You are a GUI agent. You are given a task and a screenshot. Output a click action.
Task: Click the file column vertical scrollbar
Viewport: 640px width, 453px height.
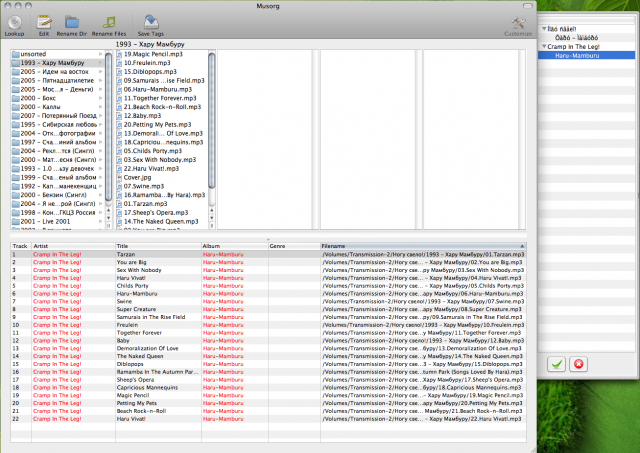pyautogui.click(x=211, y=120)
